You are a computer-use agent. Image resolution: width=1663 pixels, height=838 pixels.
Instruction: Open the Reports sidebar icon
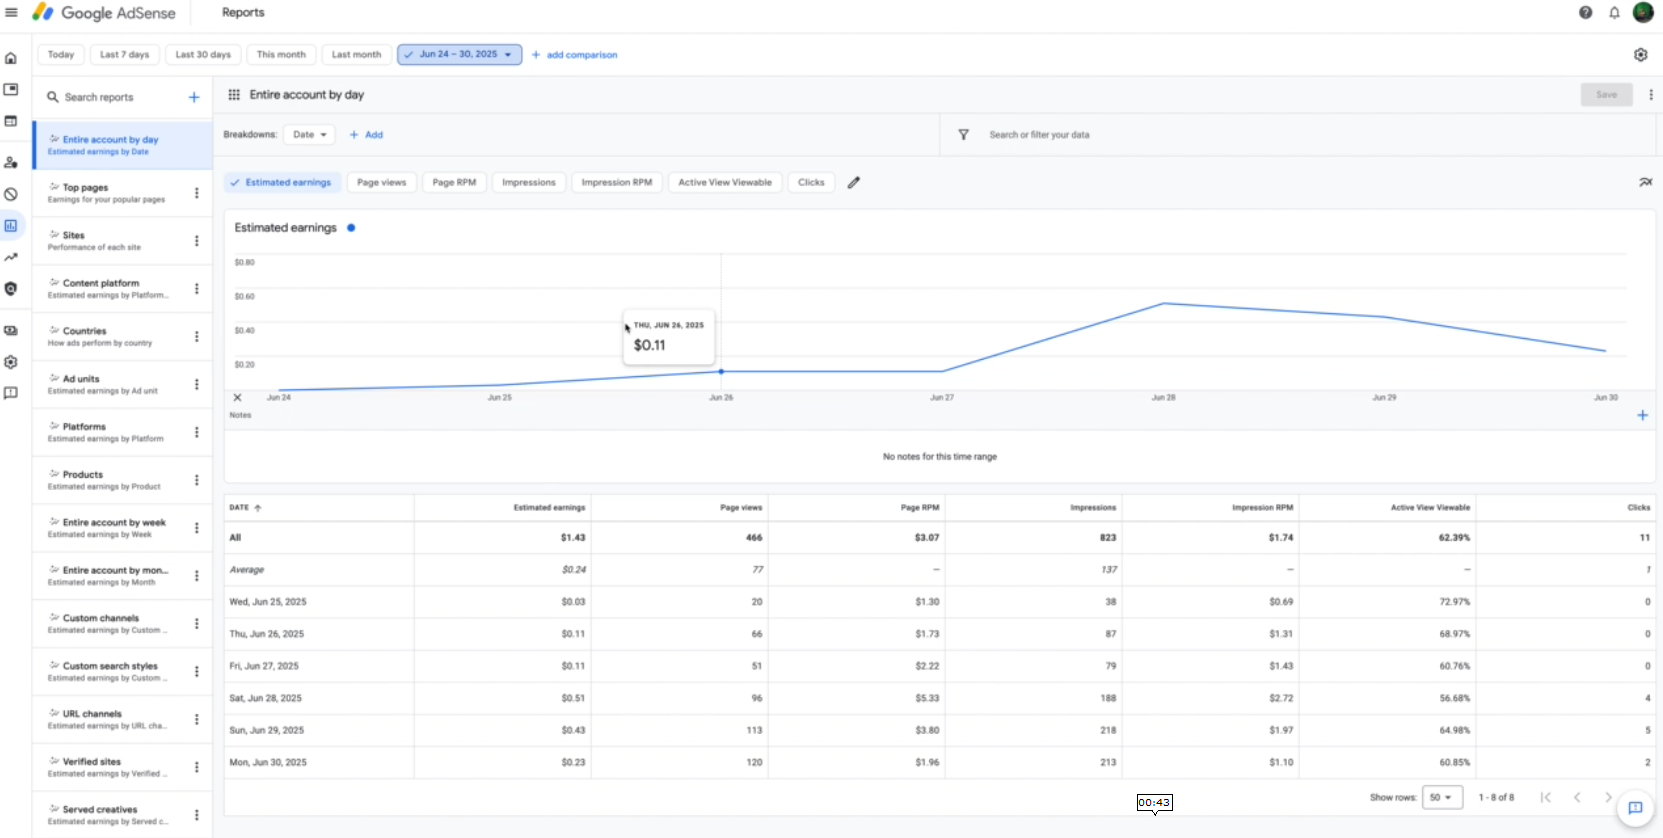(x=11, y=226)
